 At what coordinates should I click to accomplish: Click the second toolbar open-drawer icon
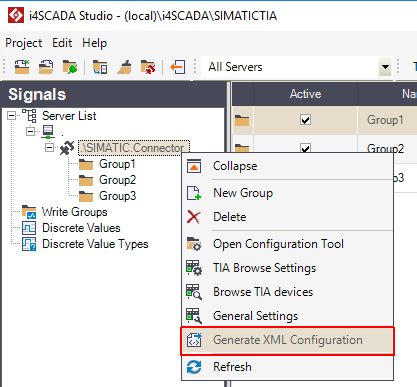46,67
